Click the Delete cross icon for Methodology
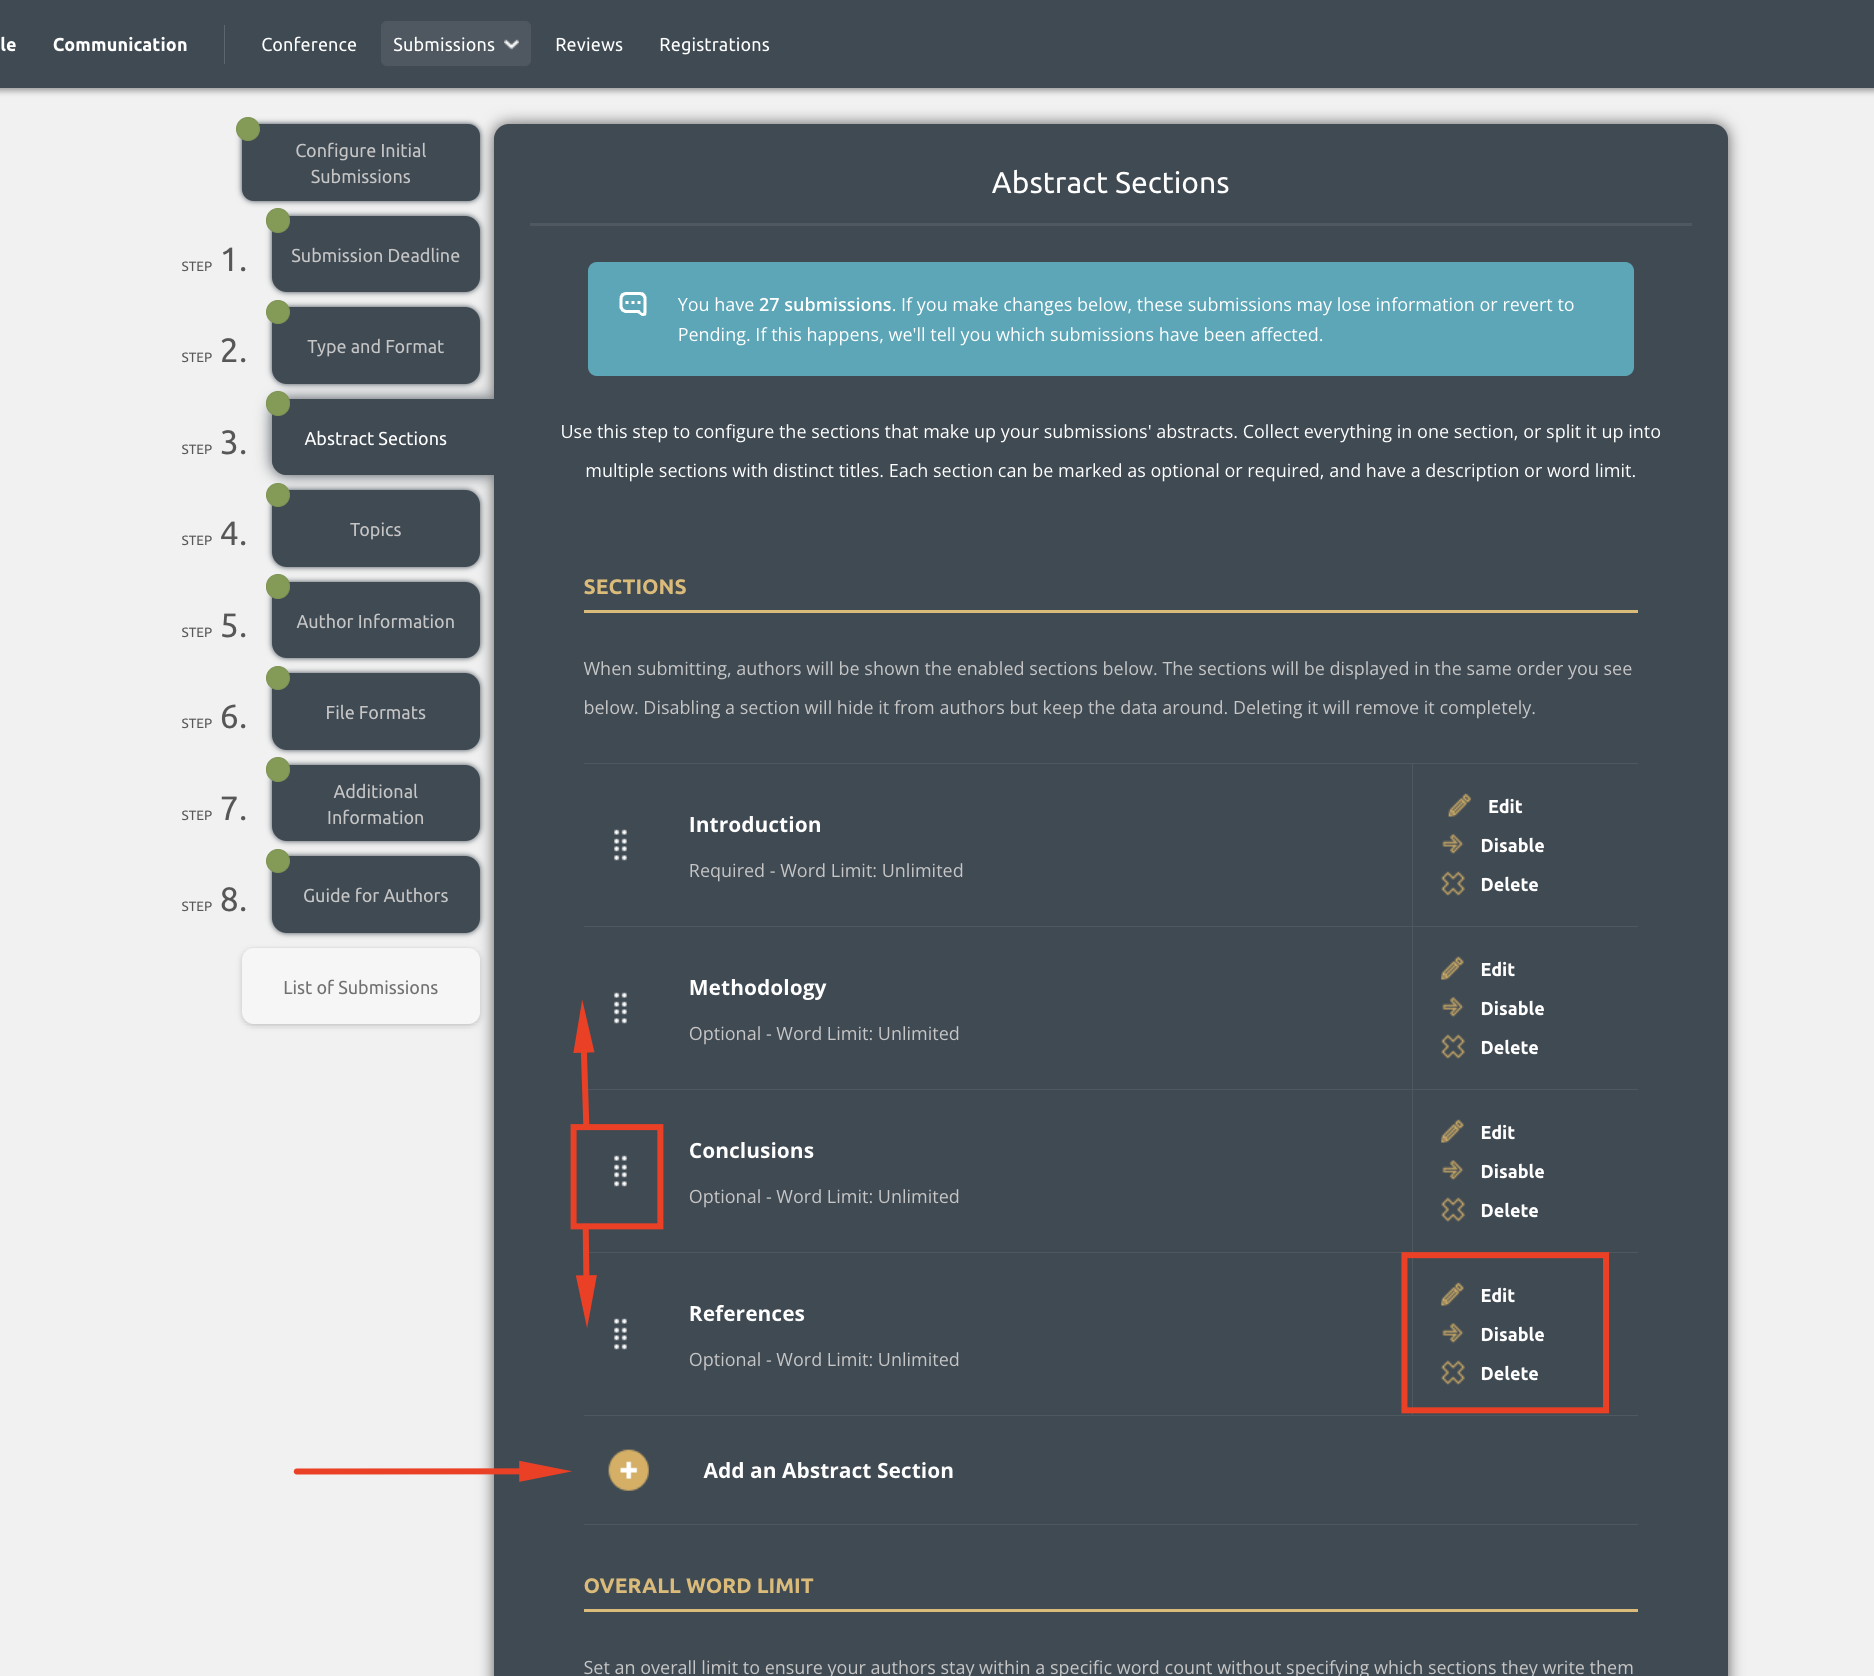 (1452, 1047)
